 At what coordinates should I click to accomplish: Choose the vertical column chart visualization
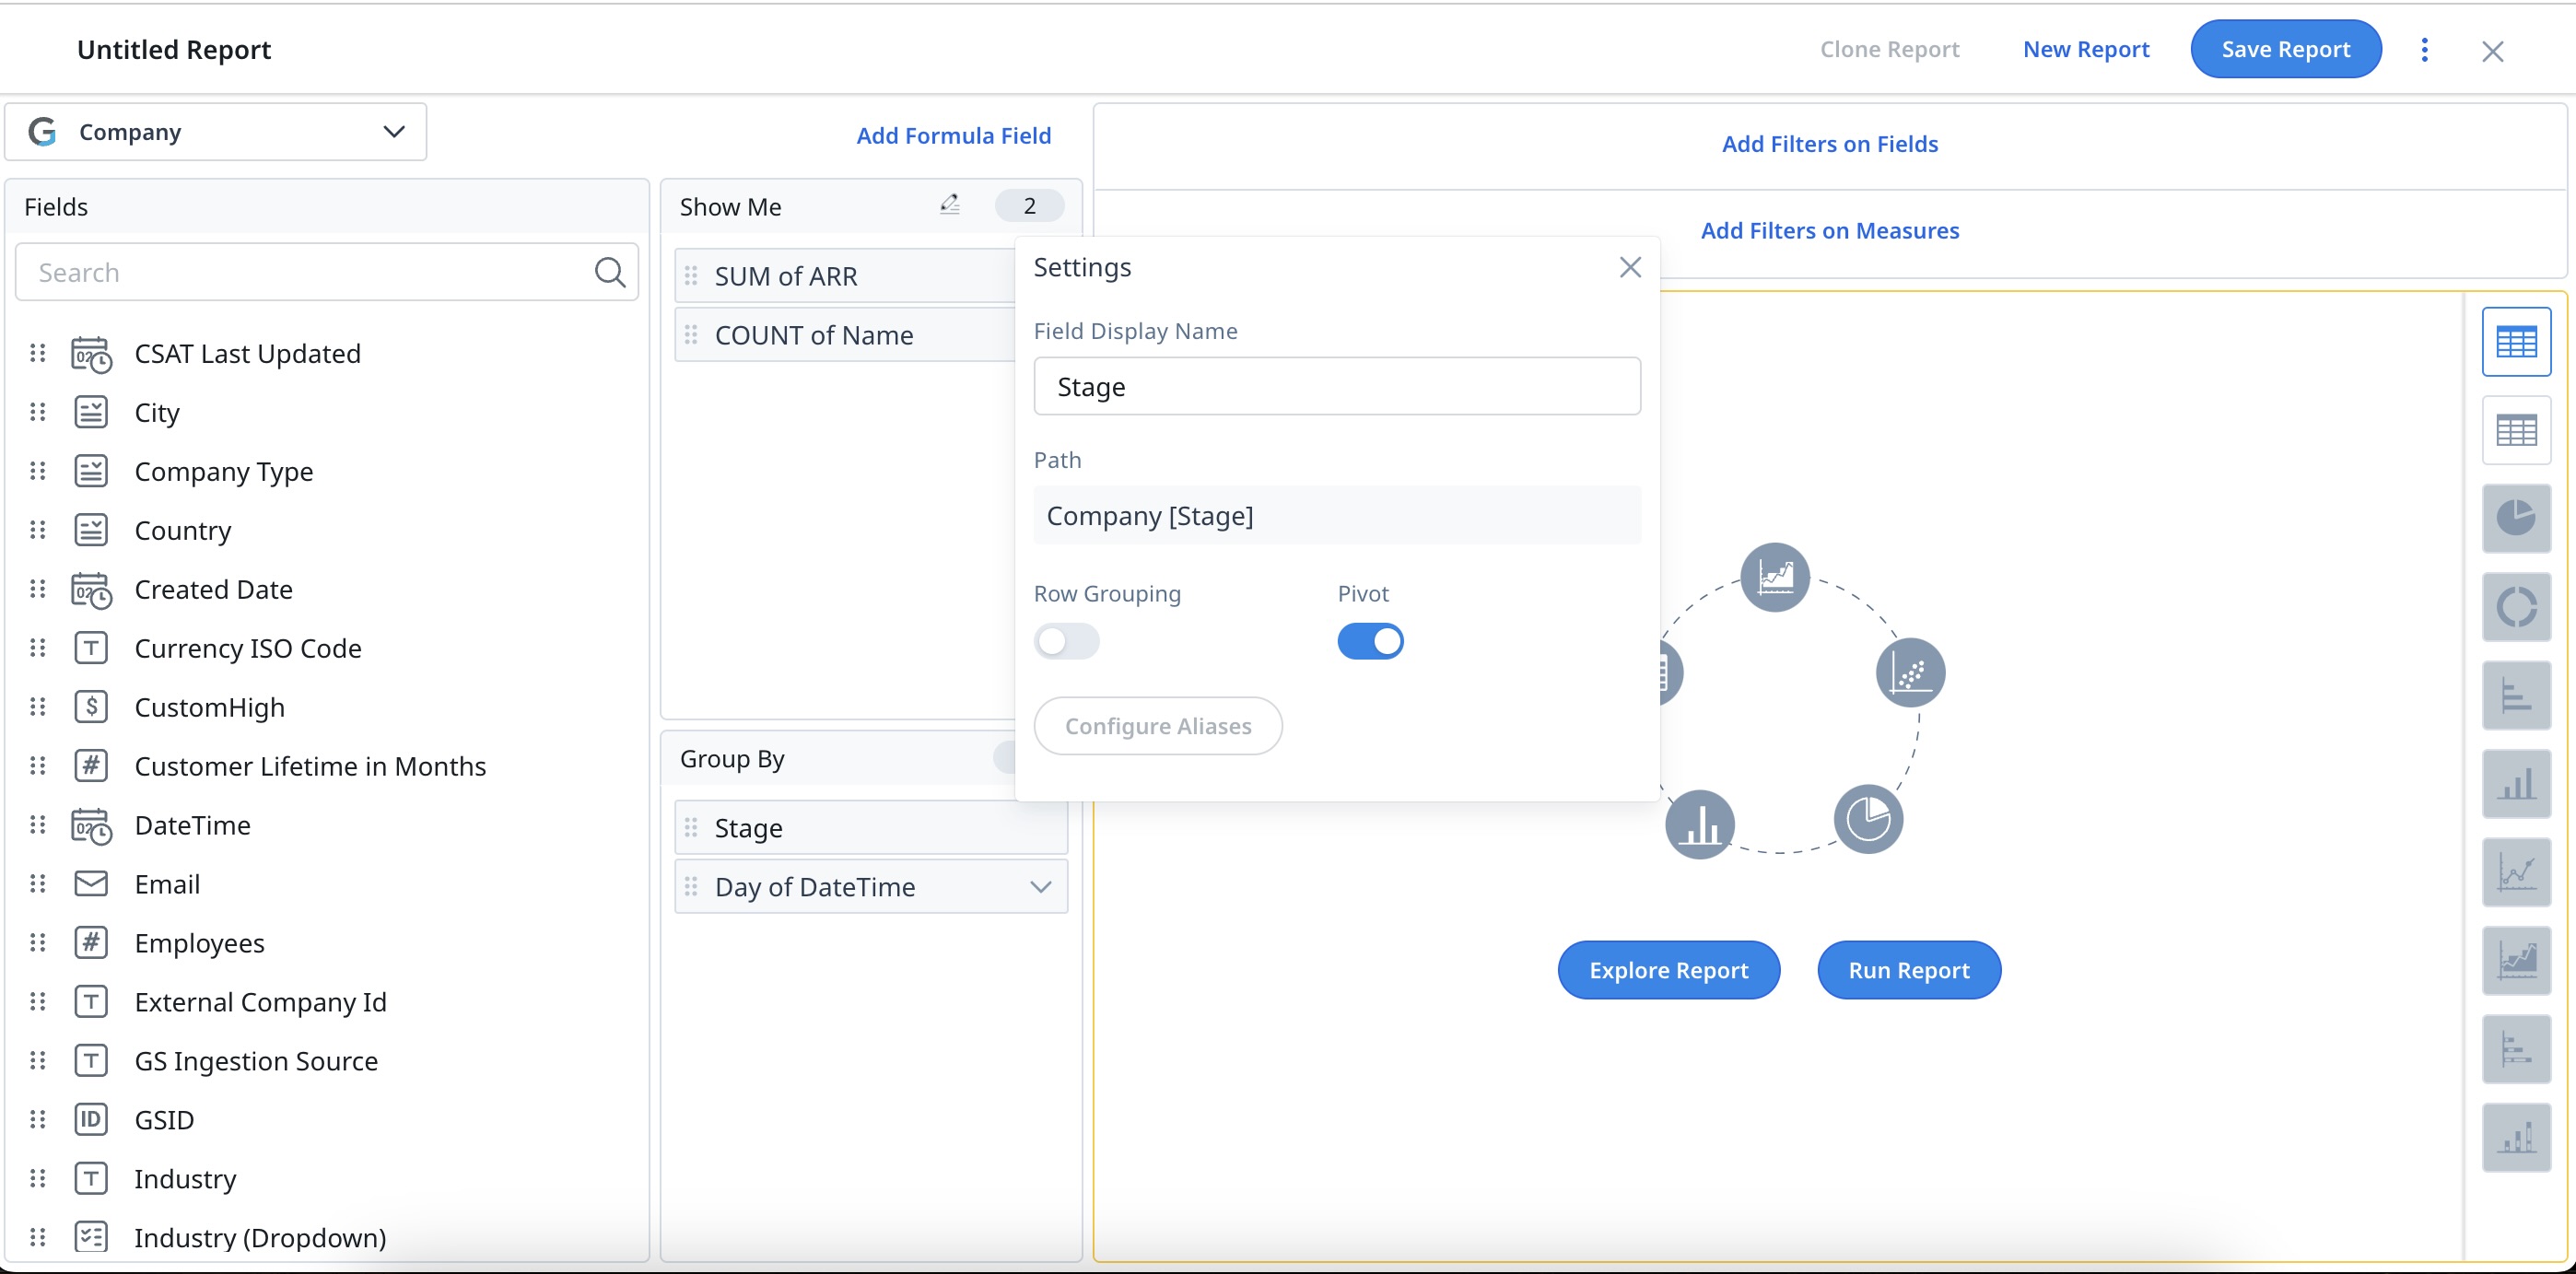pyautogui.click(x=2516, y=784)
